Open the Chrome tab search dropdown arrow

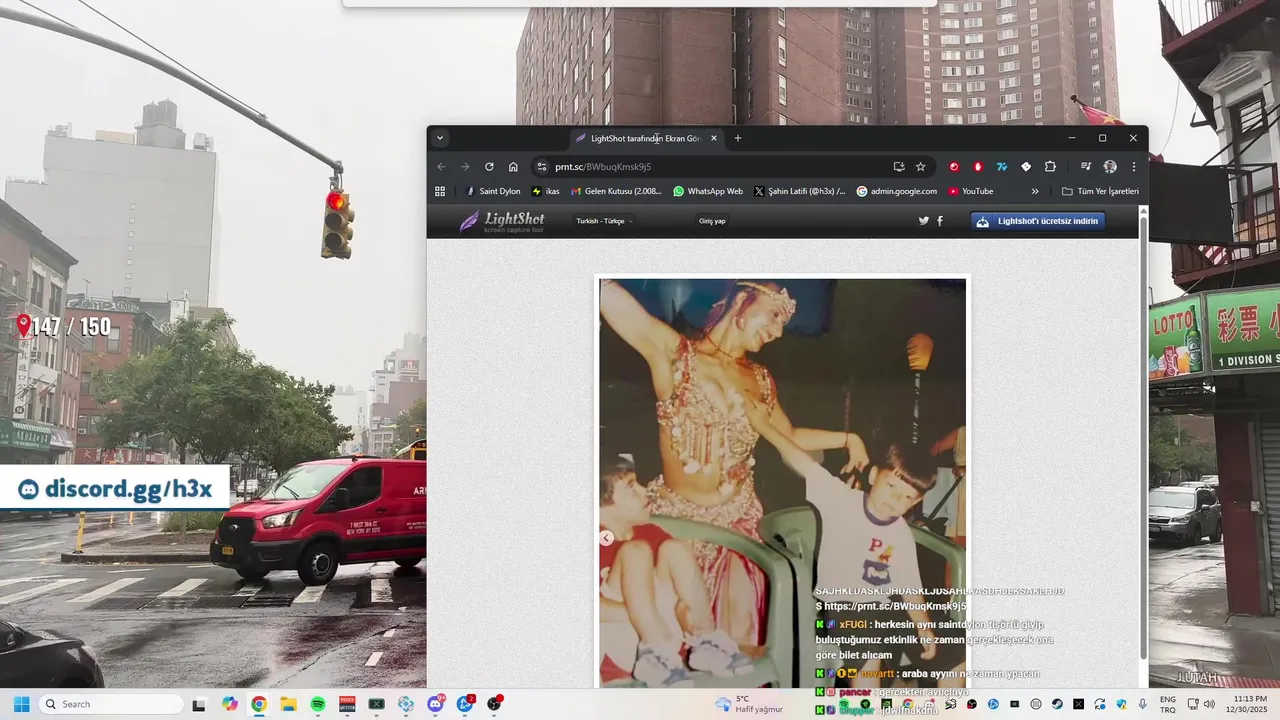(x=440, y=138)
